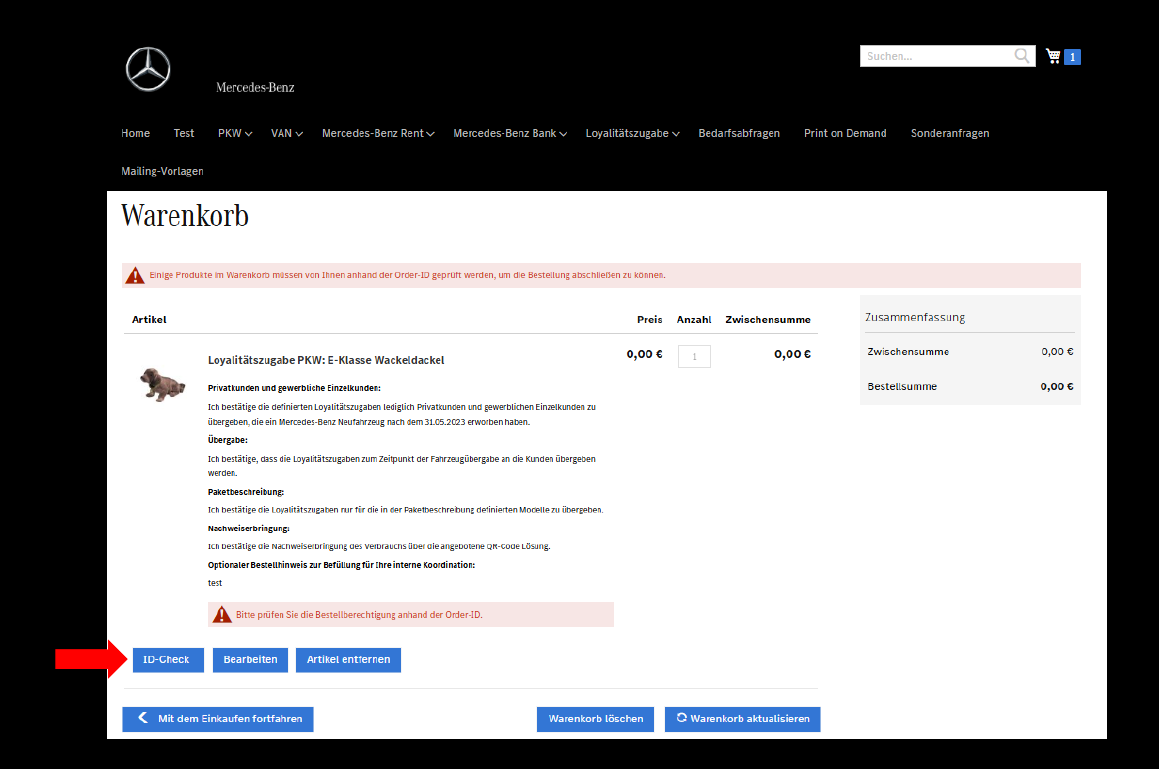Open Mailing-Vorlagen in navigation
Screen dimensions: 1159x769
click(x=163, y=171)
